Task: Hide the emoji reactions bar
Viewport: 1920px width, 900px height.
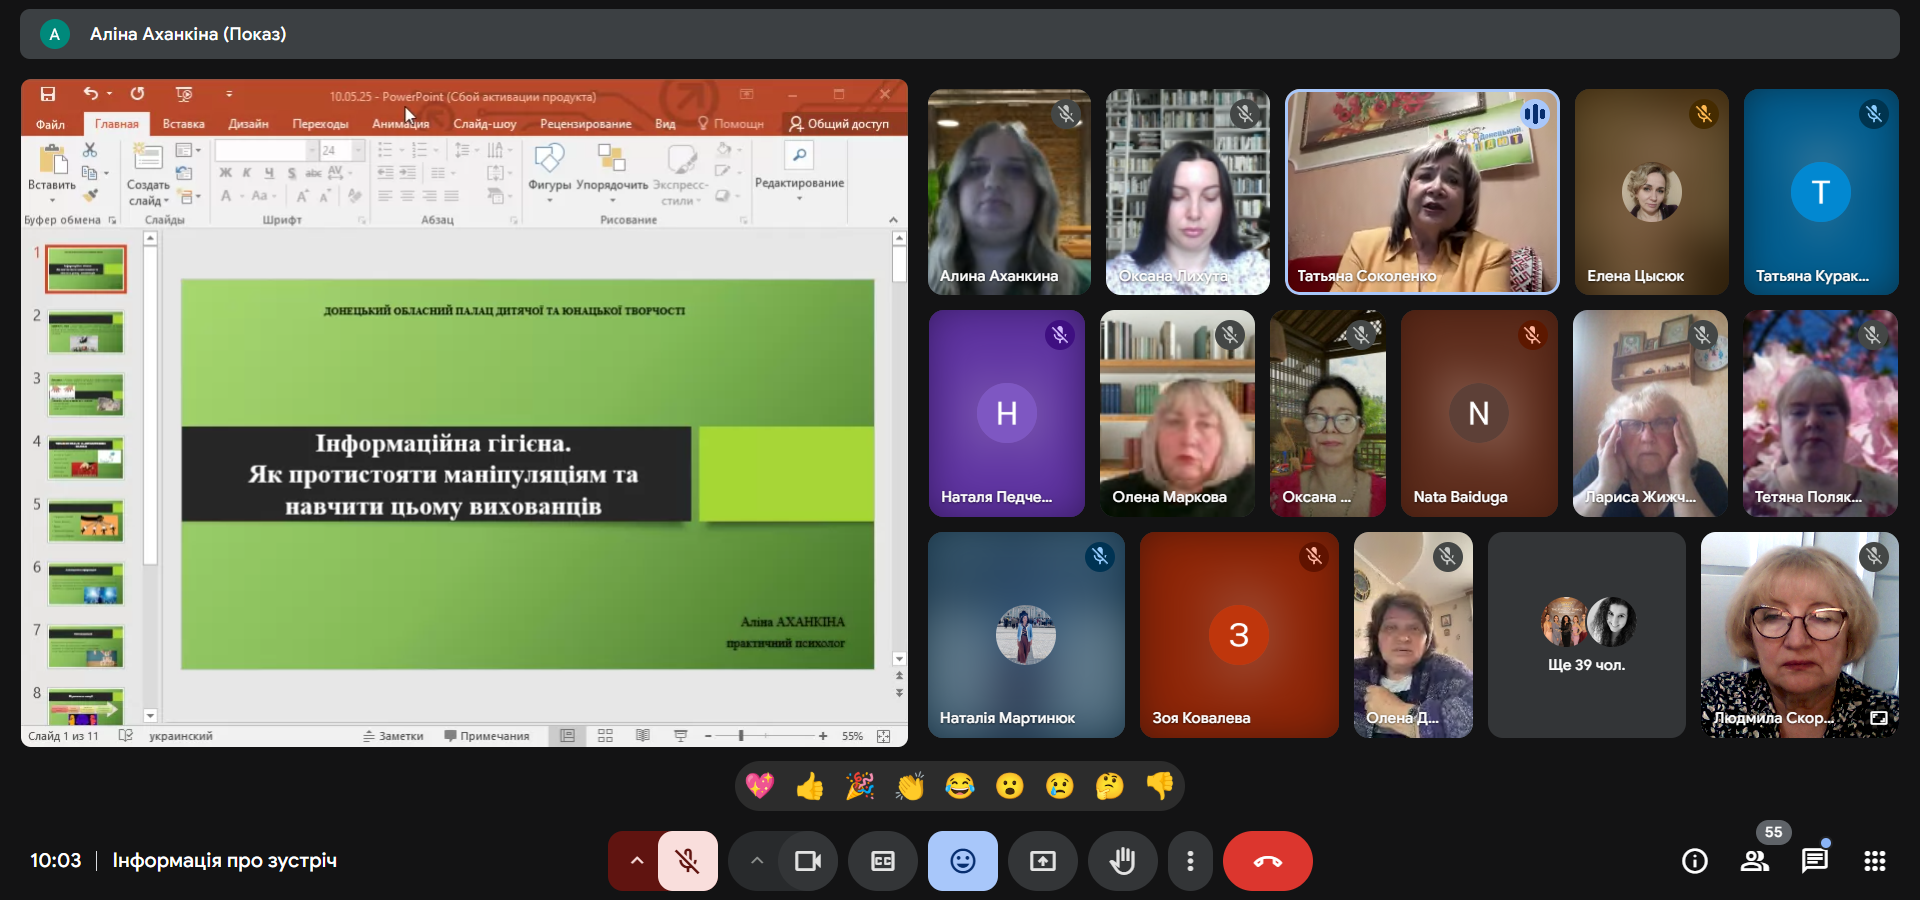Action: pos(962,861)
